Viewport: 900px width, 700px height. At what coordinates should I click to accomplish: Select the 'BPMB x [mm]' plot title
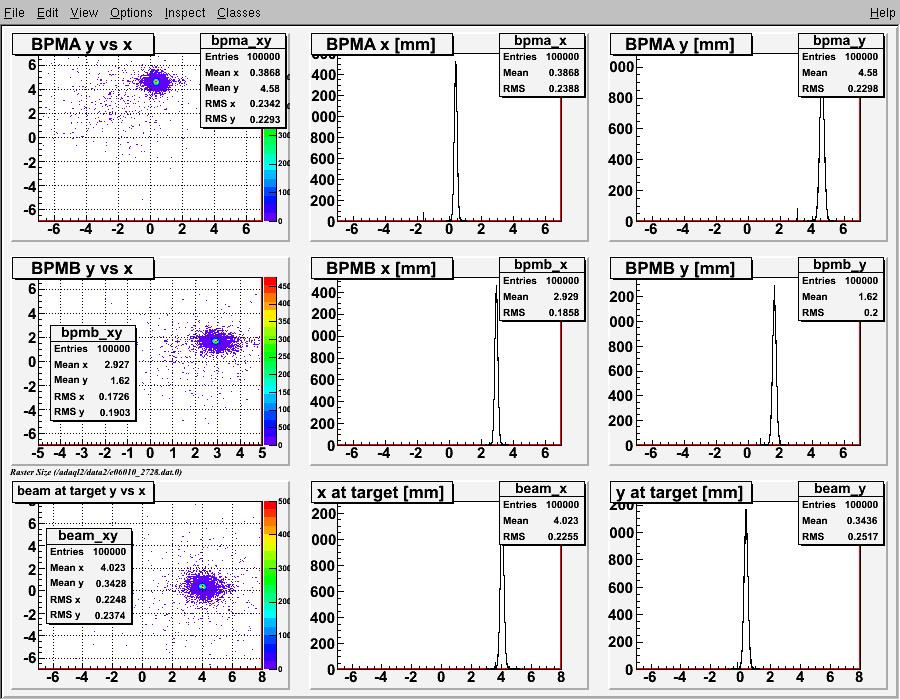tap(381, 268)
